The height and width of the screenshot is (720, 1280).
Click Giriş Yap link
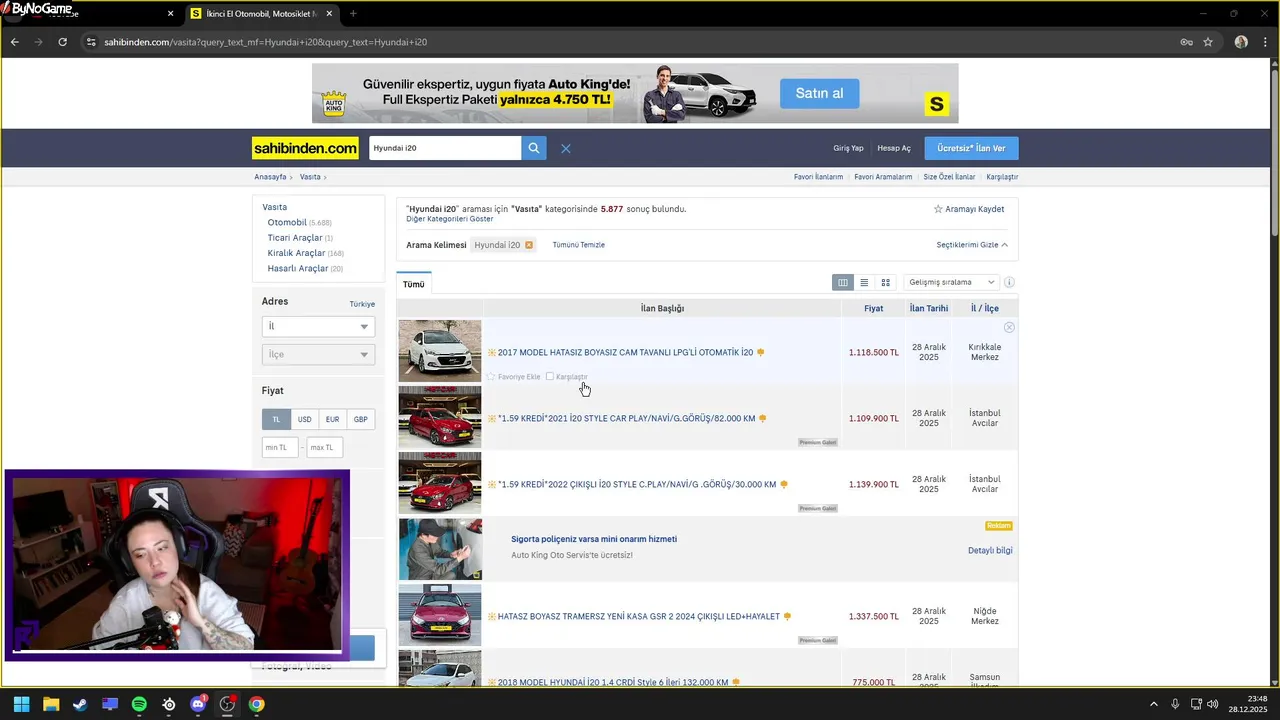click(x=848, y=148)
